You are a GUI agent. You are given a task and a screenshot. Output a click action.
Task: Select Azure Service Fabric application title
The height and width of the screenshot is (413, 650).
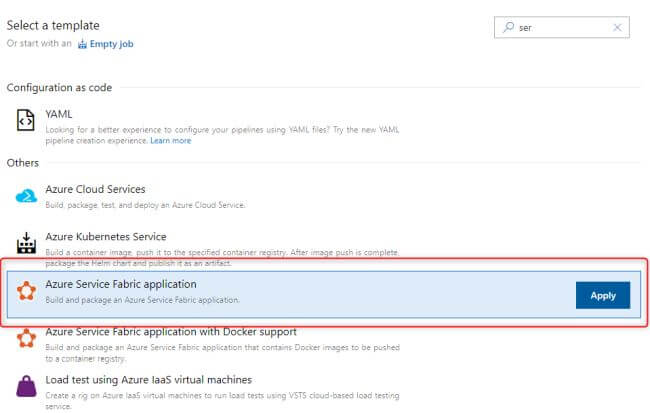121,284
